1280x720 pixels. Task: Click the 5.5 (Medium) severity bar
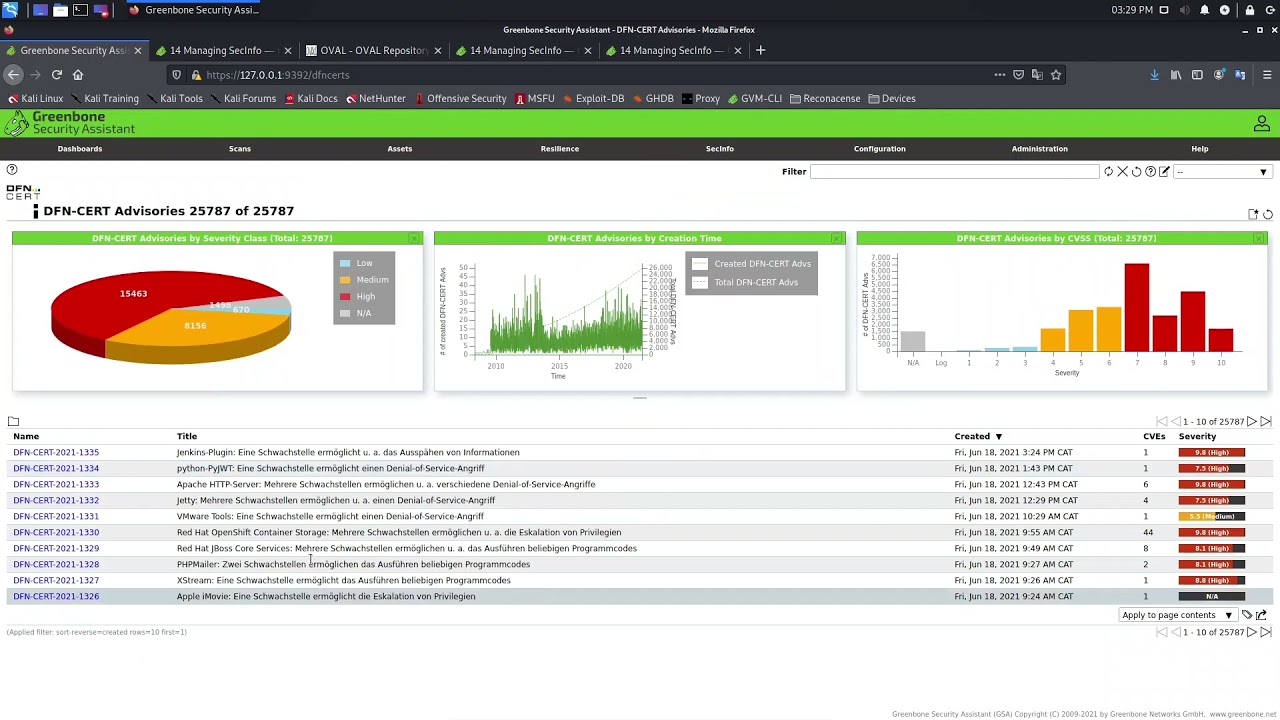[1212, 516]
